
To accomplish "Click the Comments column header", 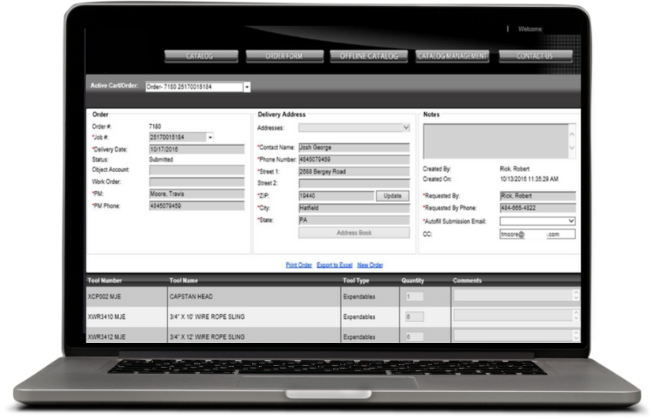I will click(467, 280).
